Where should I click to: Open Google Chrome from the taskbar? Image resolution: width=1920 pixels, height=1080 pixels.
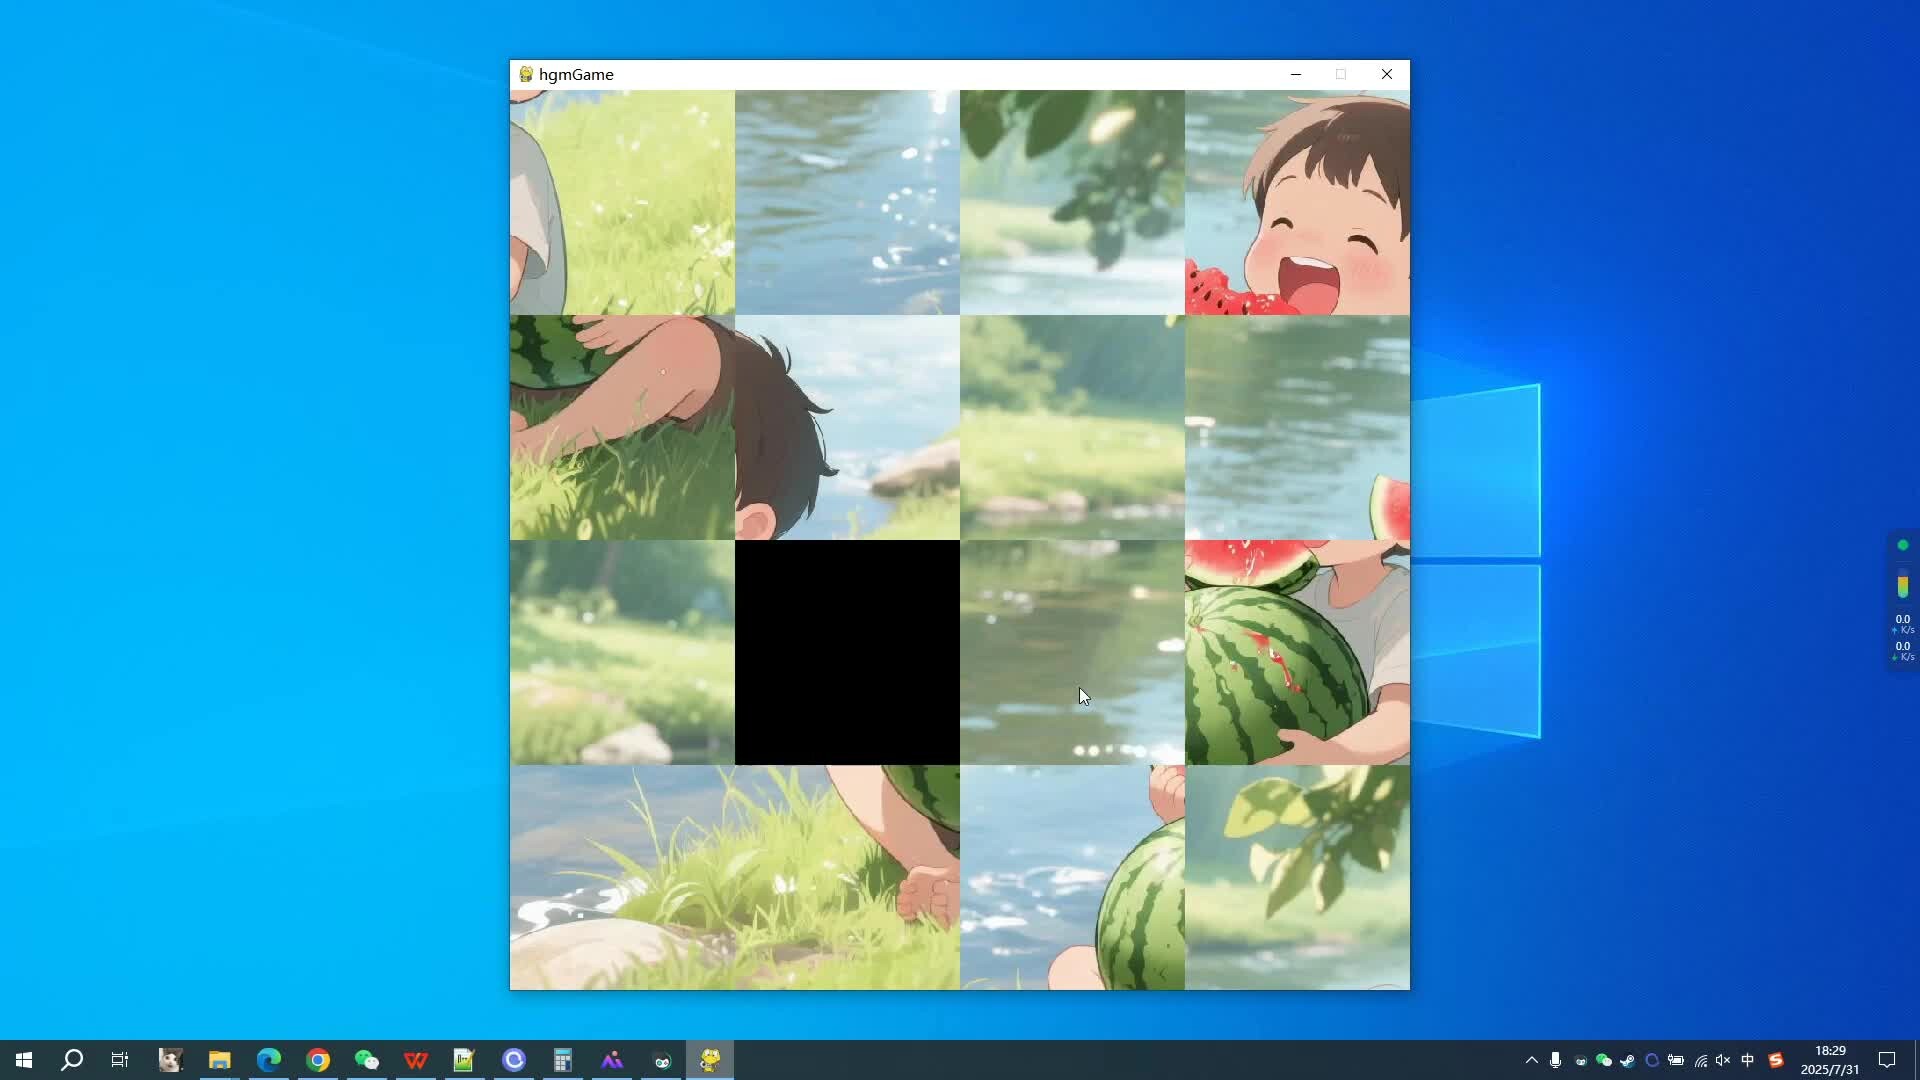click(x=318, y=1060)
